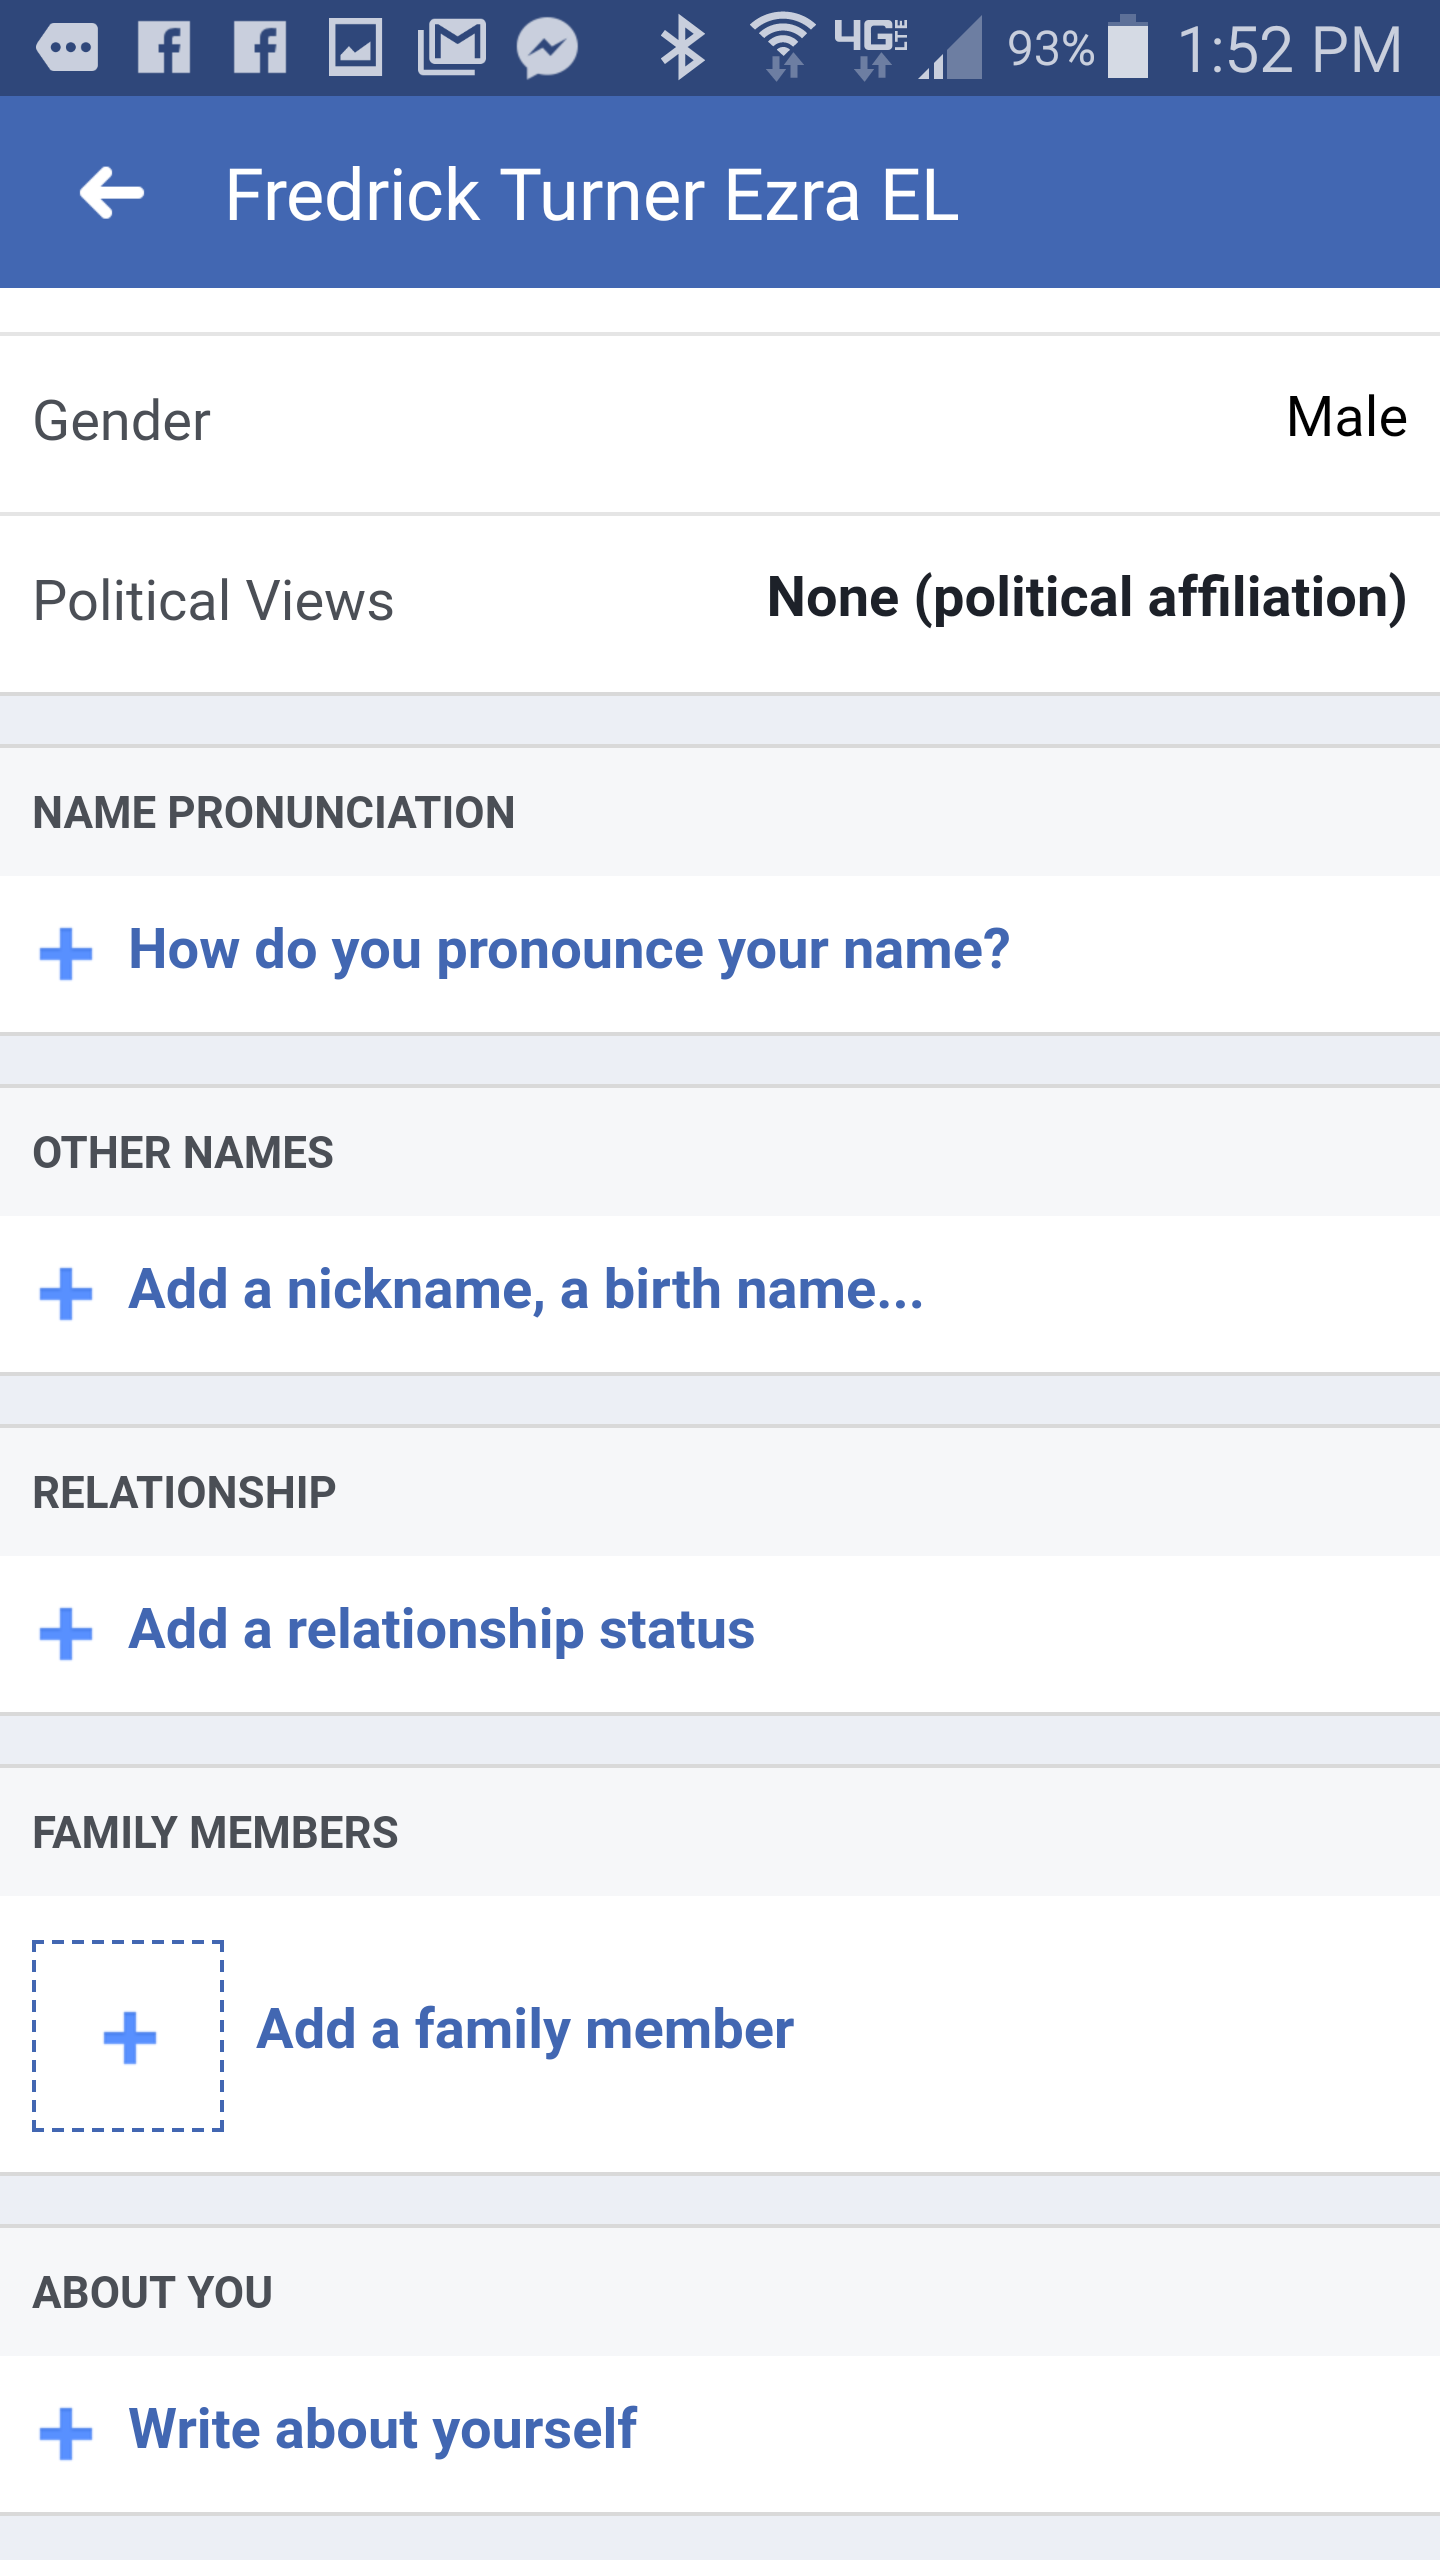Tap the image notification icon in status bar
This screenshot has width=1440, height=2560.
click(x=356, y=48)
